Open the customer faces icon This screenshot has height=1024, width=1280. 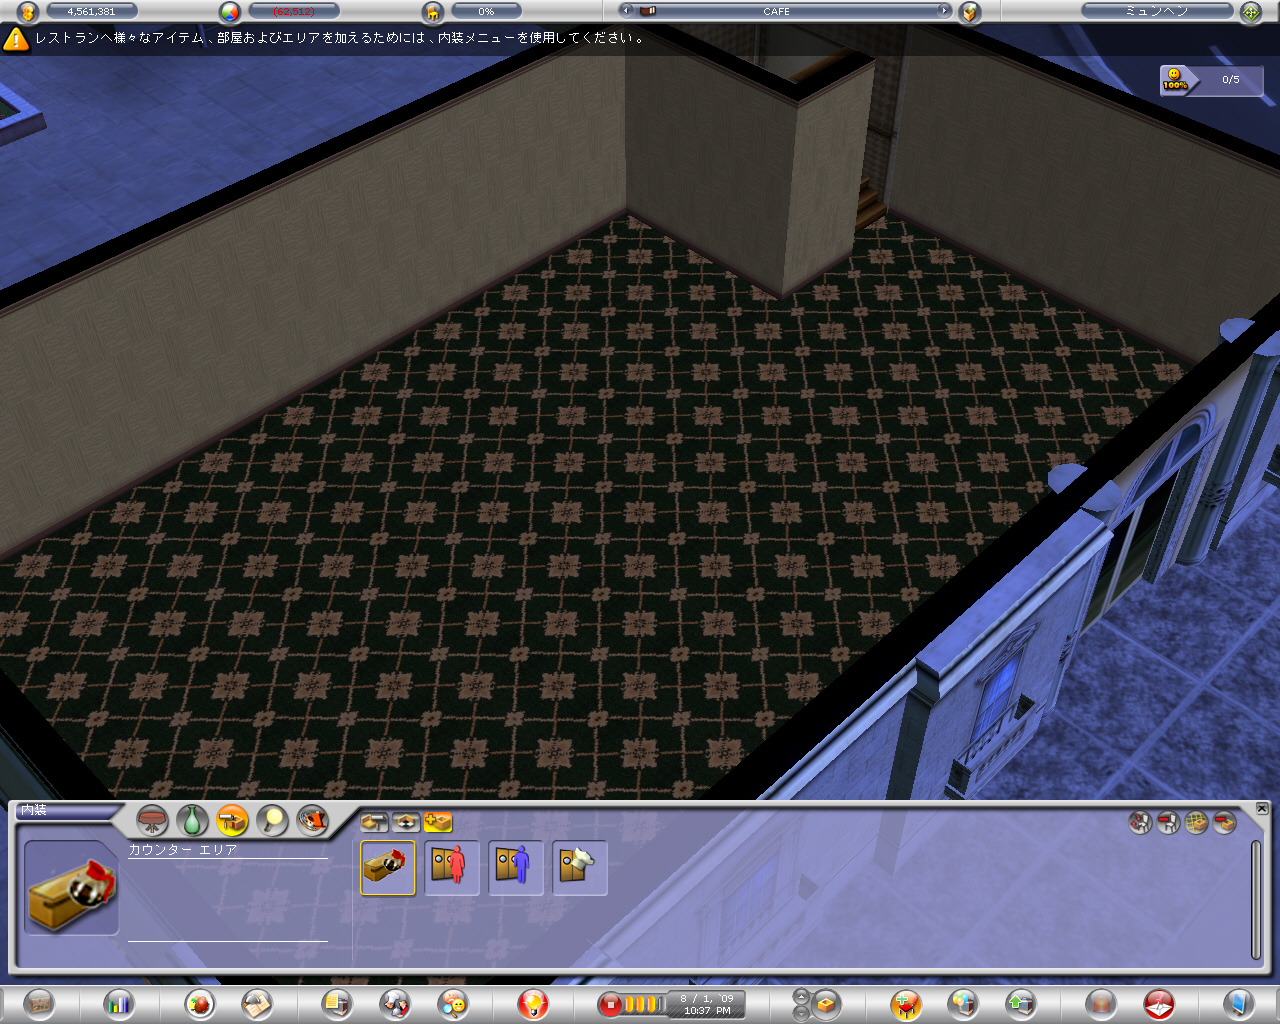tap(453, 1003)
